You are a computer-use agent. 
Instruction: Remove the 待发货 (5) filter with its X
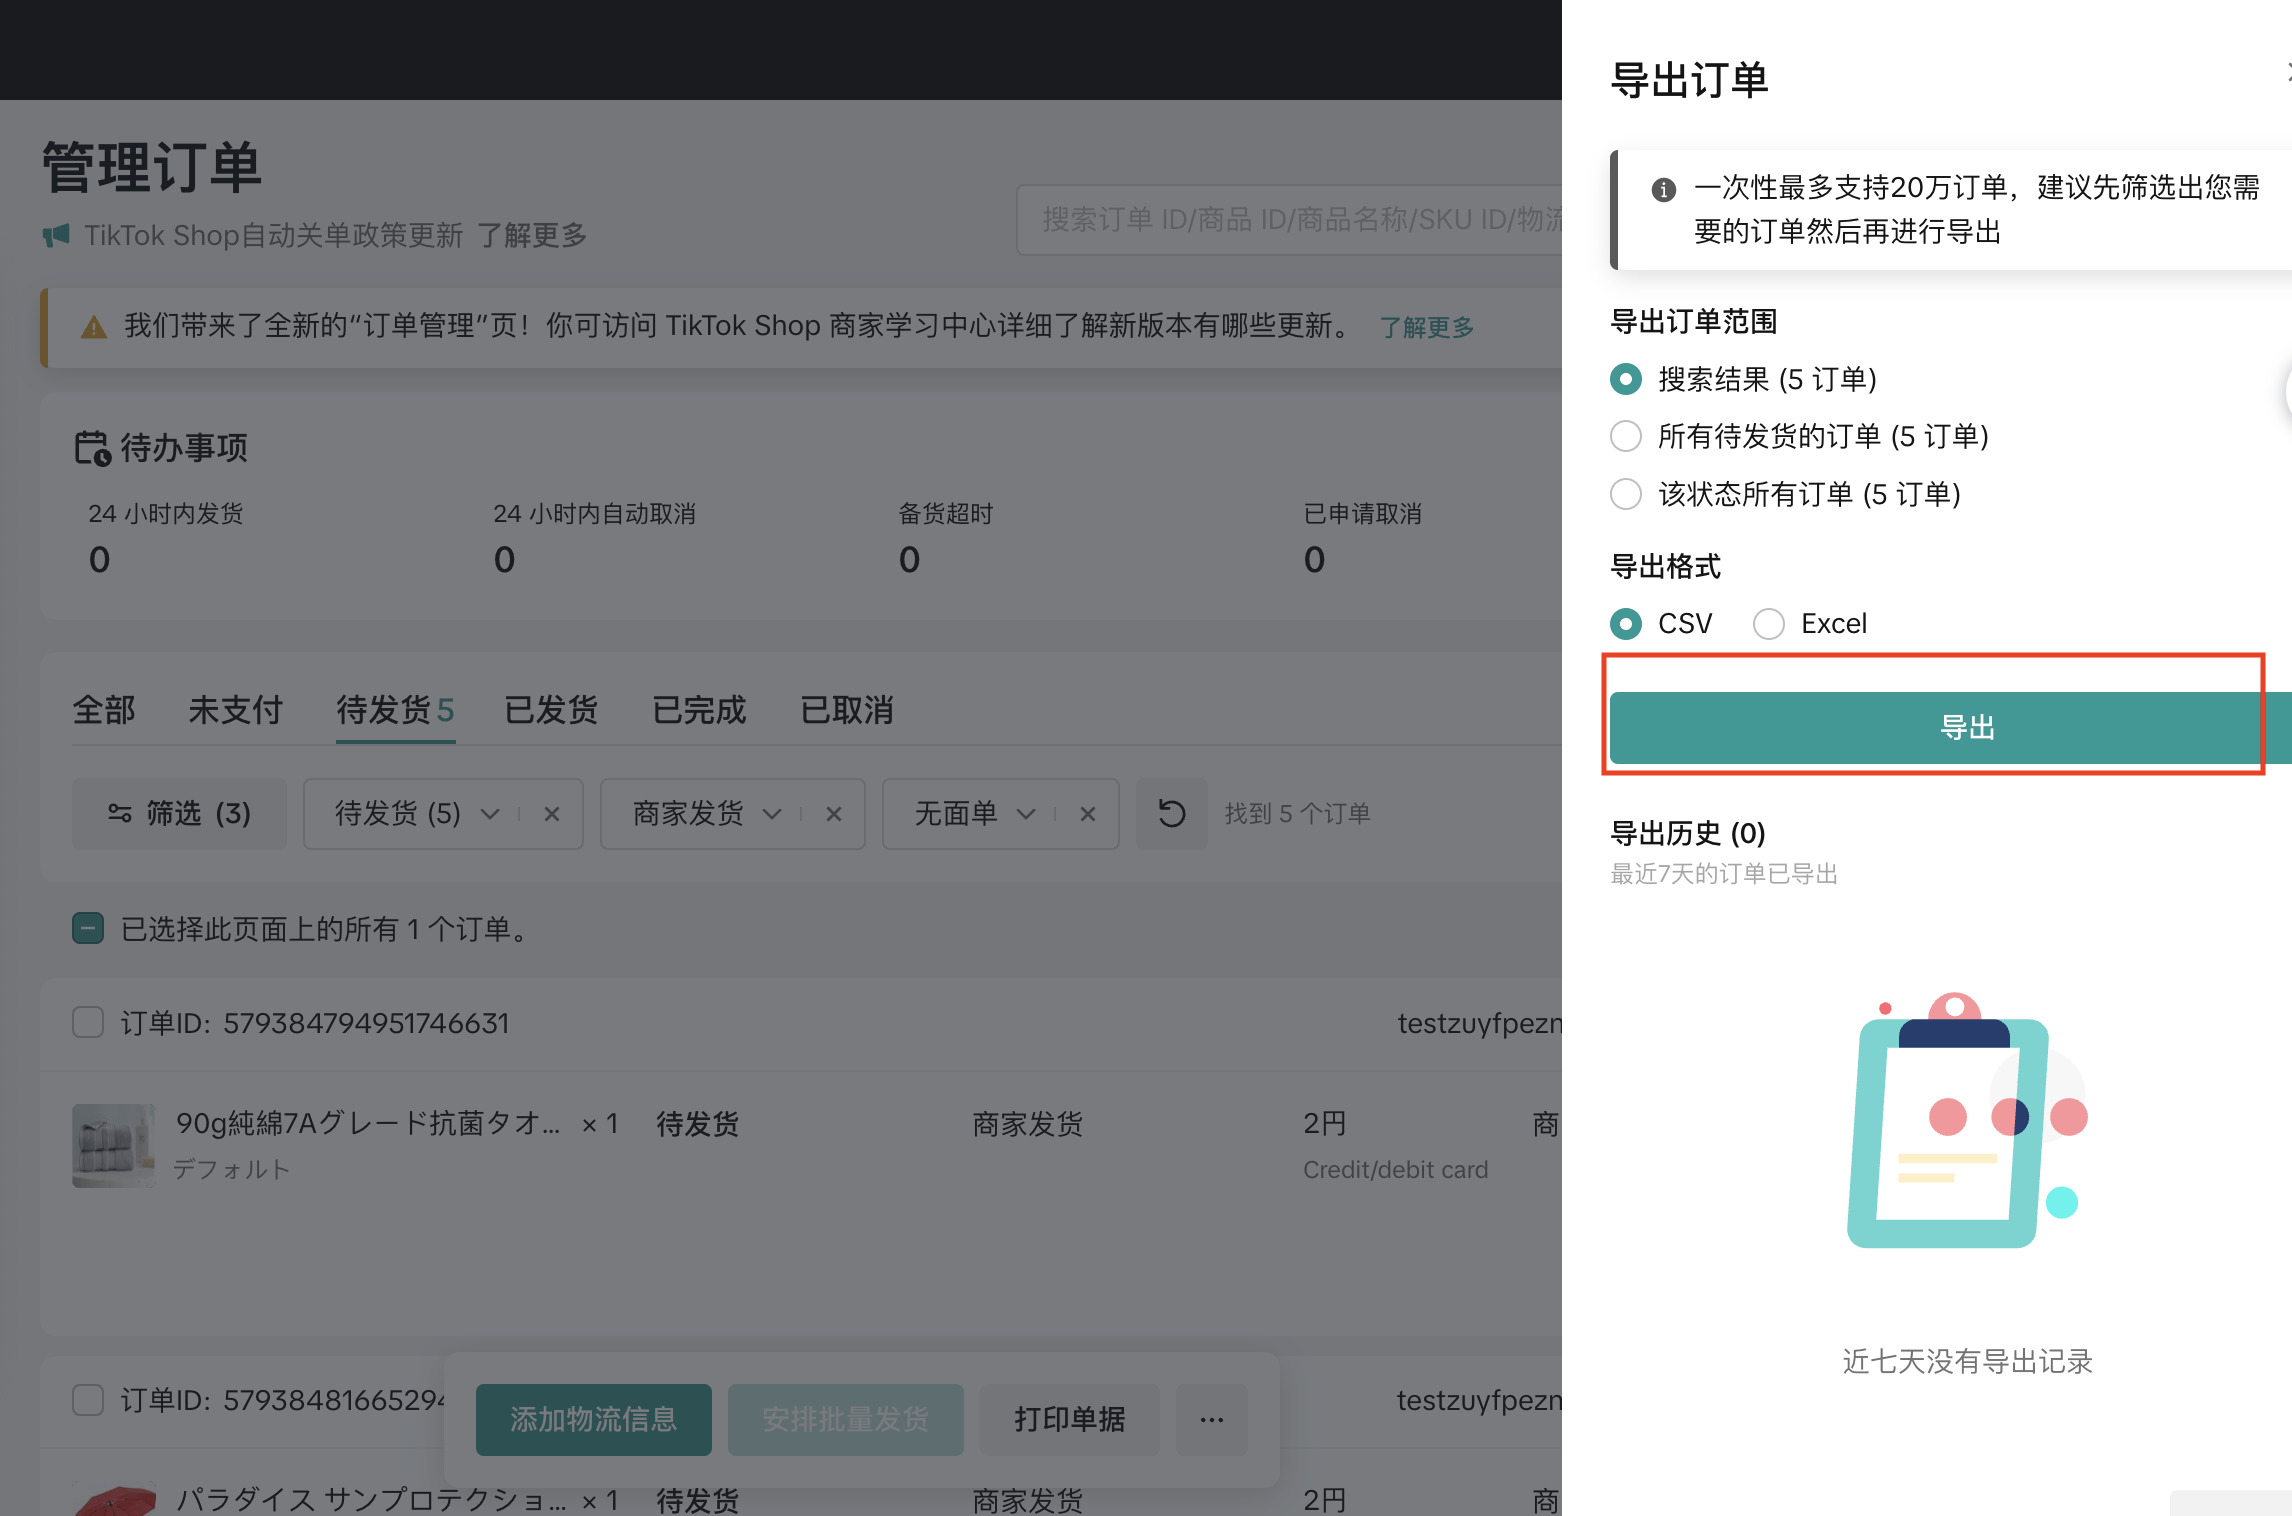point(551,814)
